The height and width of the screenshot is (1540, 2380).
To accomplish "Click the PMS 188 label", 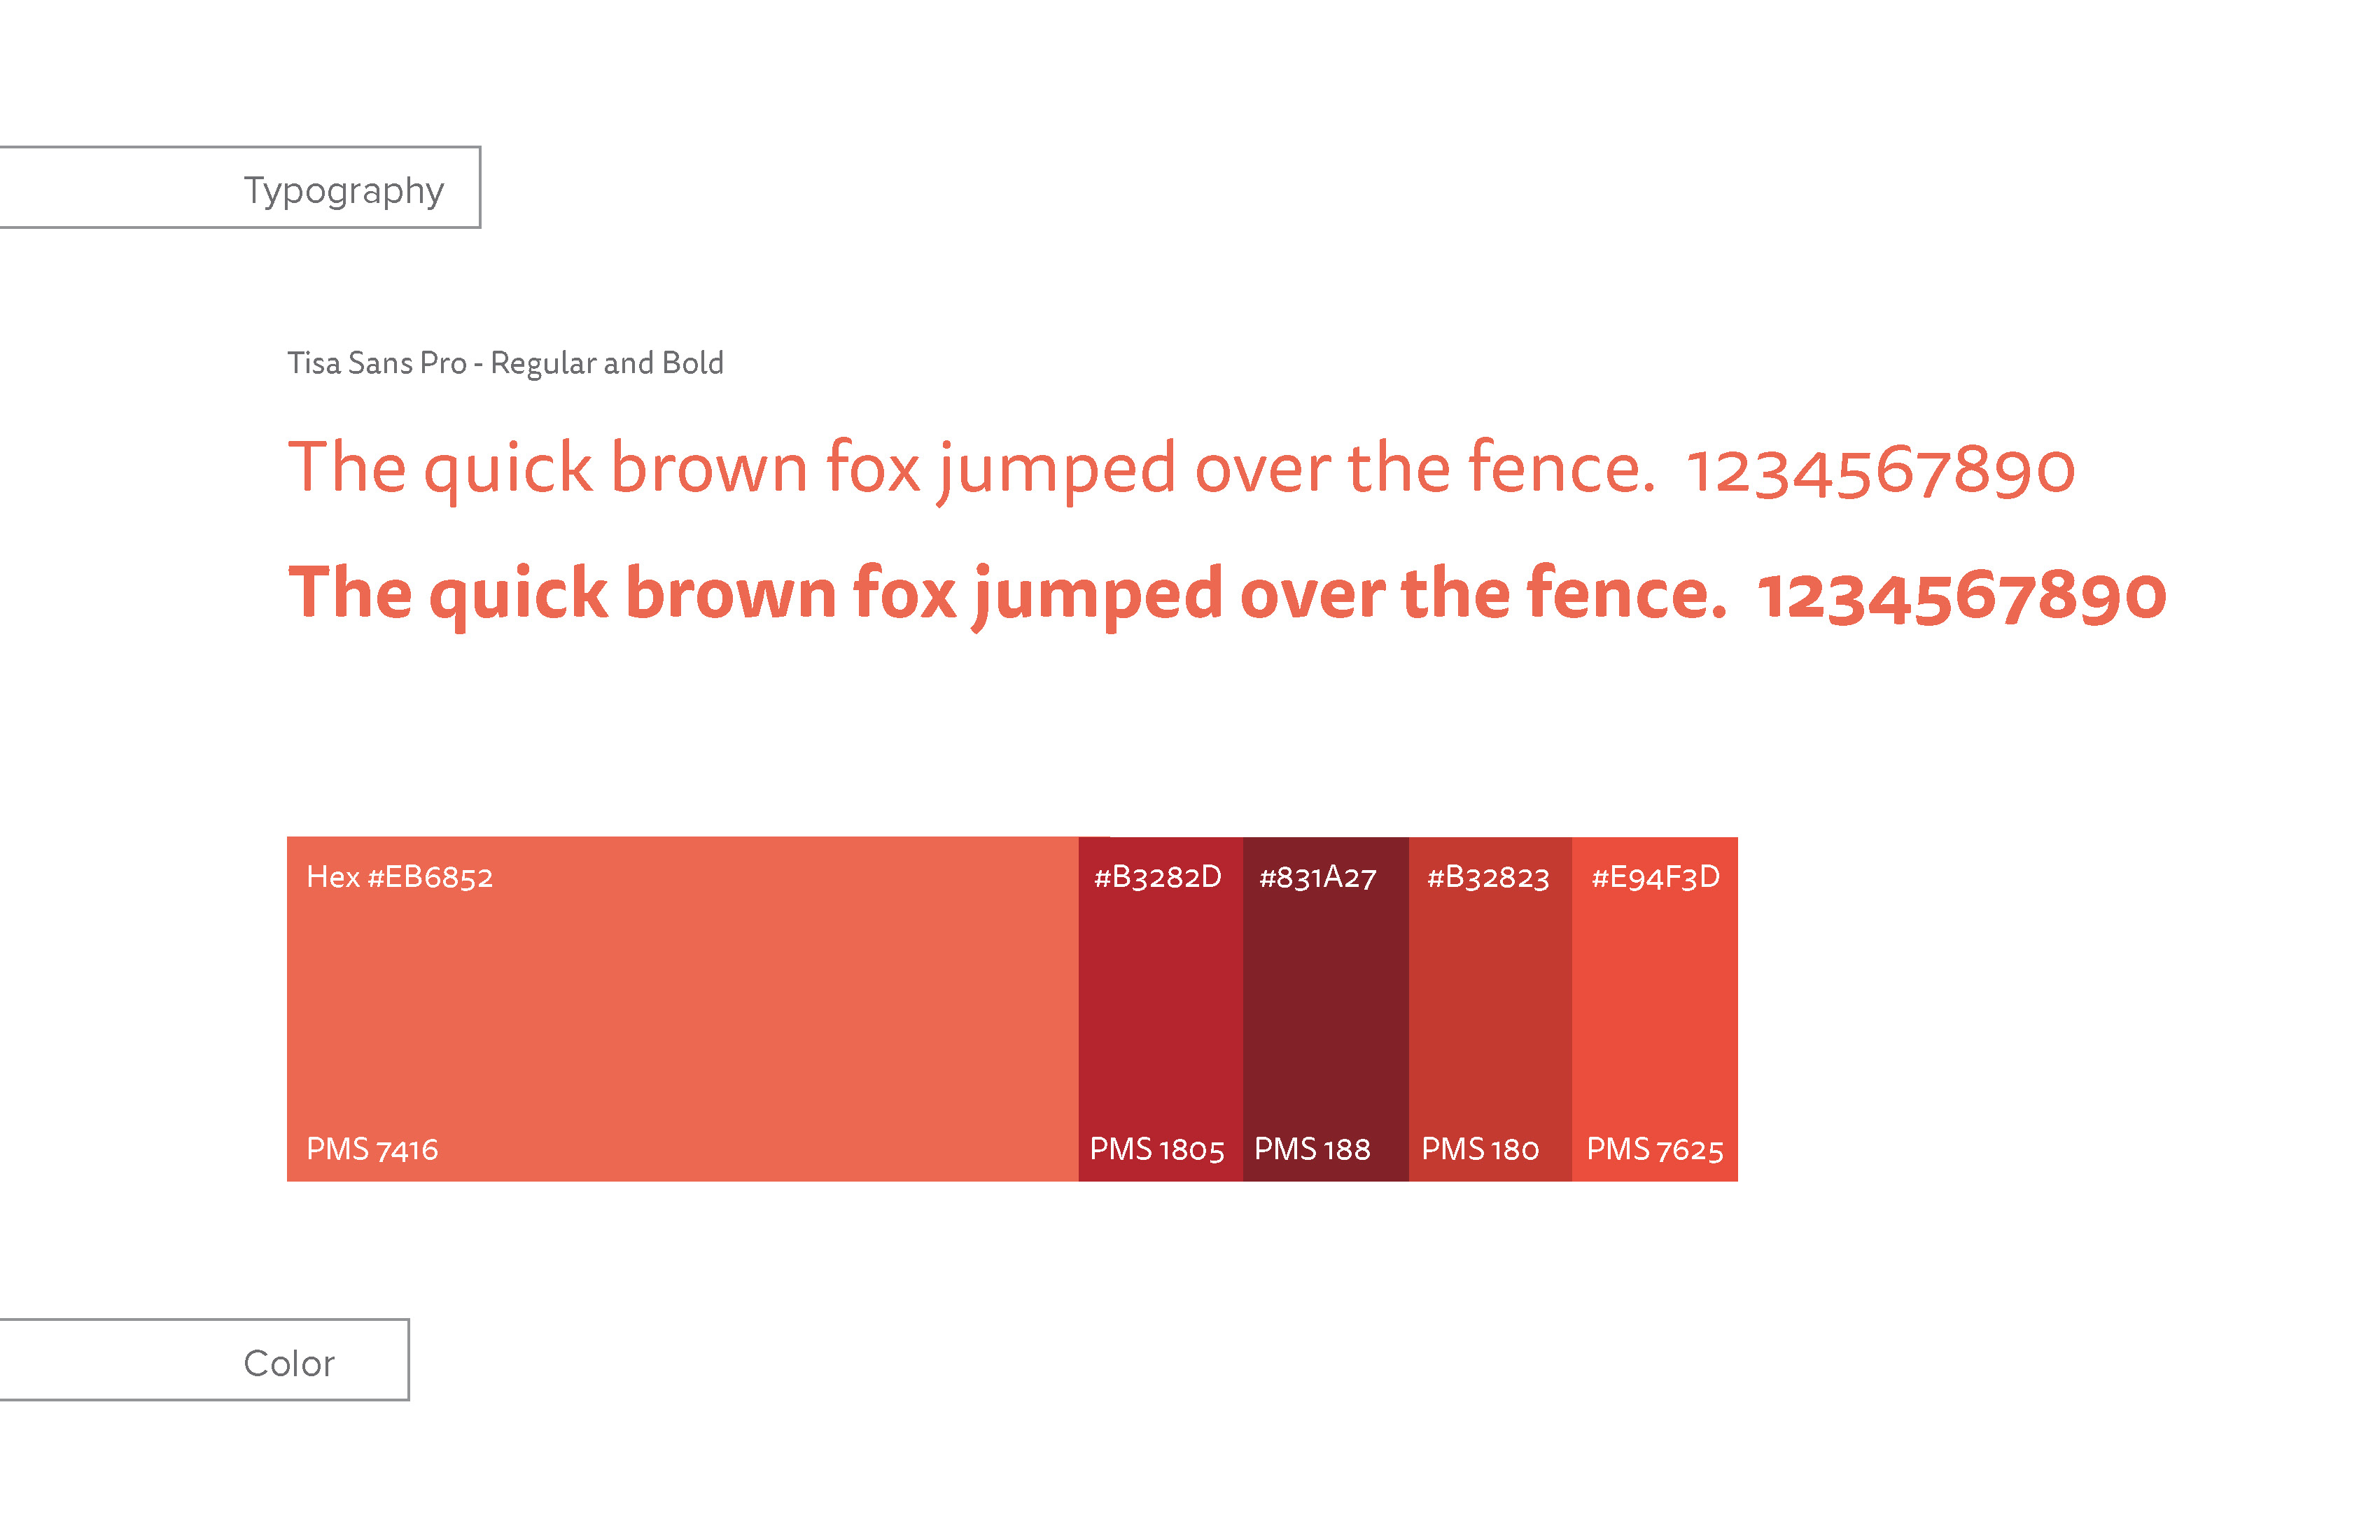I will point(1312,1149).
